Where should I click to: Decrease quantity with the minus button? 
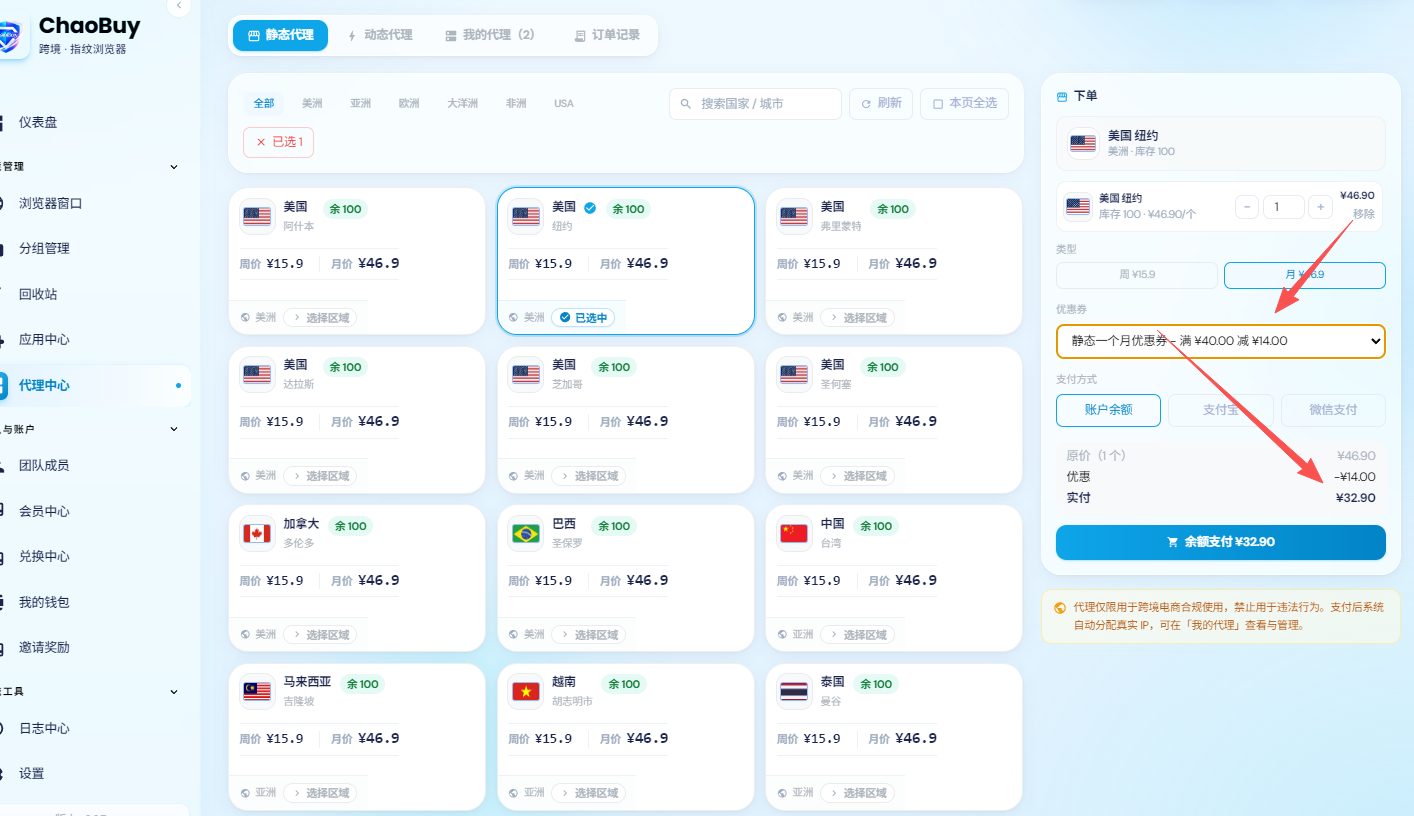(1247, 207)
